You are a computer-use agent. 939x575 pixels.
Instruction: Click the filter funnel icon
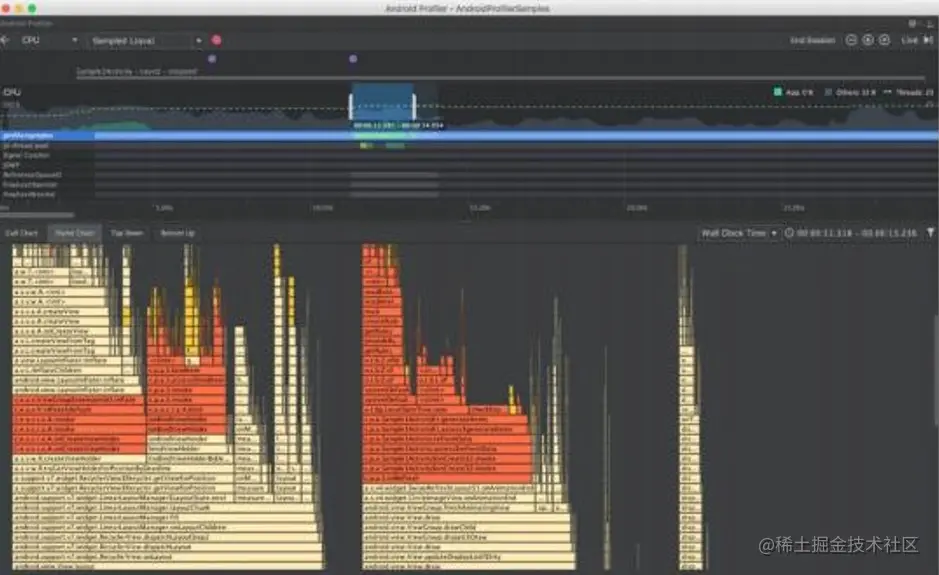(x=931, y=232)
